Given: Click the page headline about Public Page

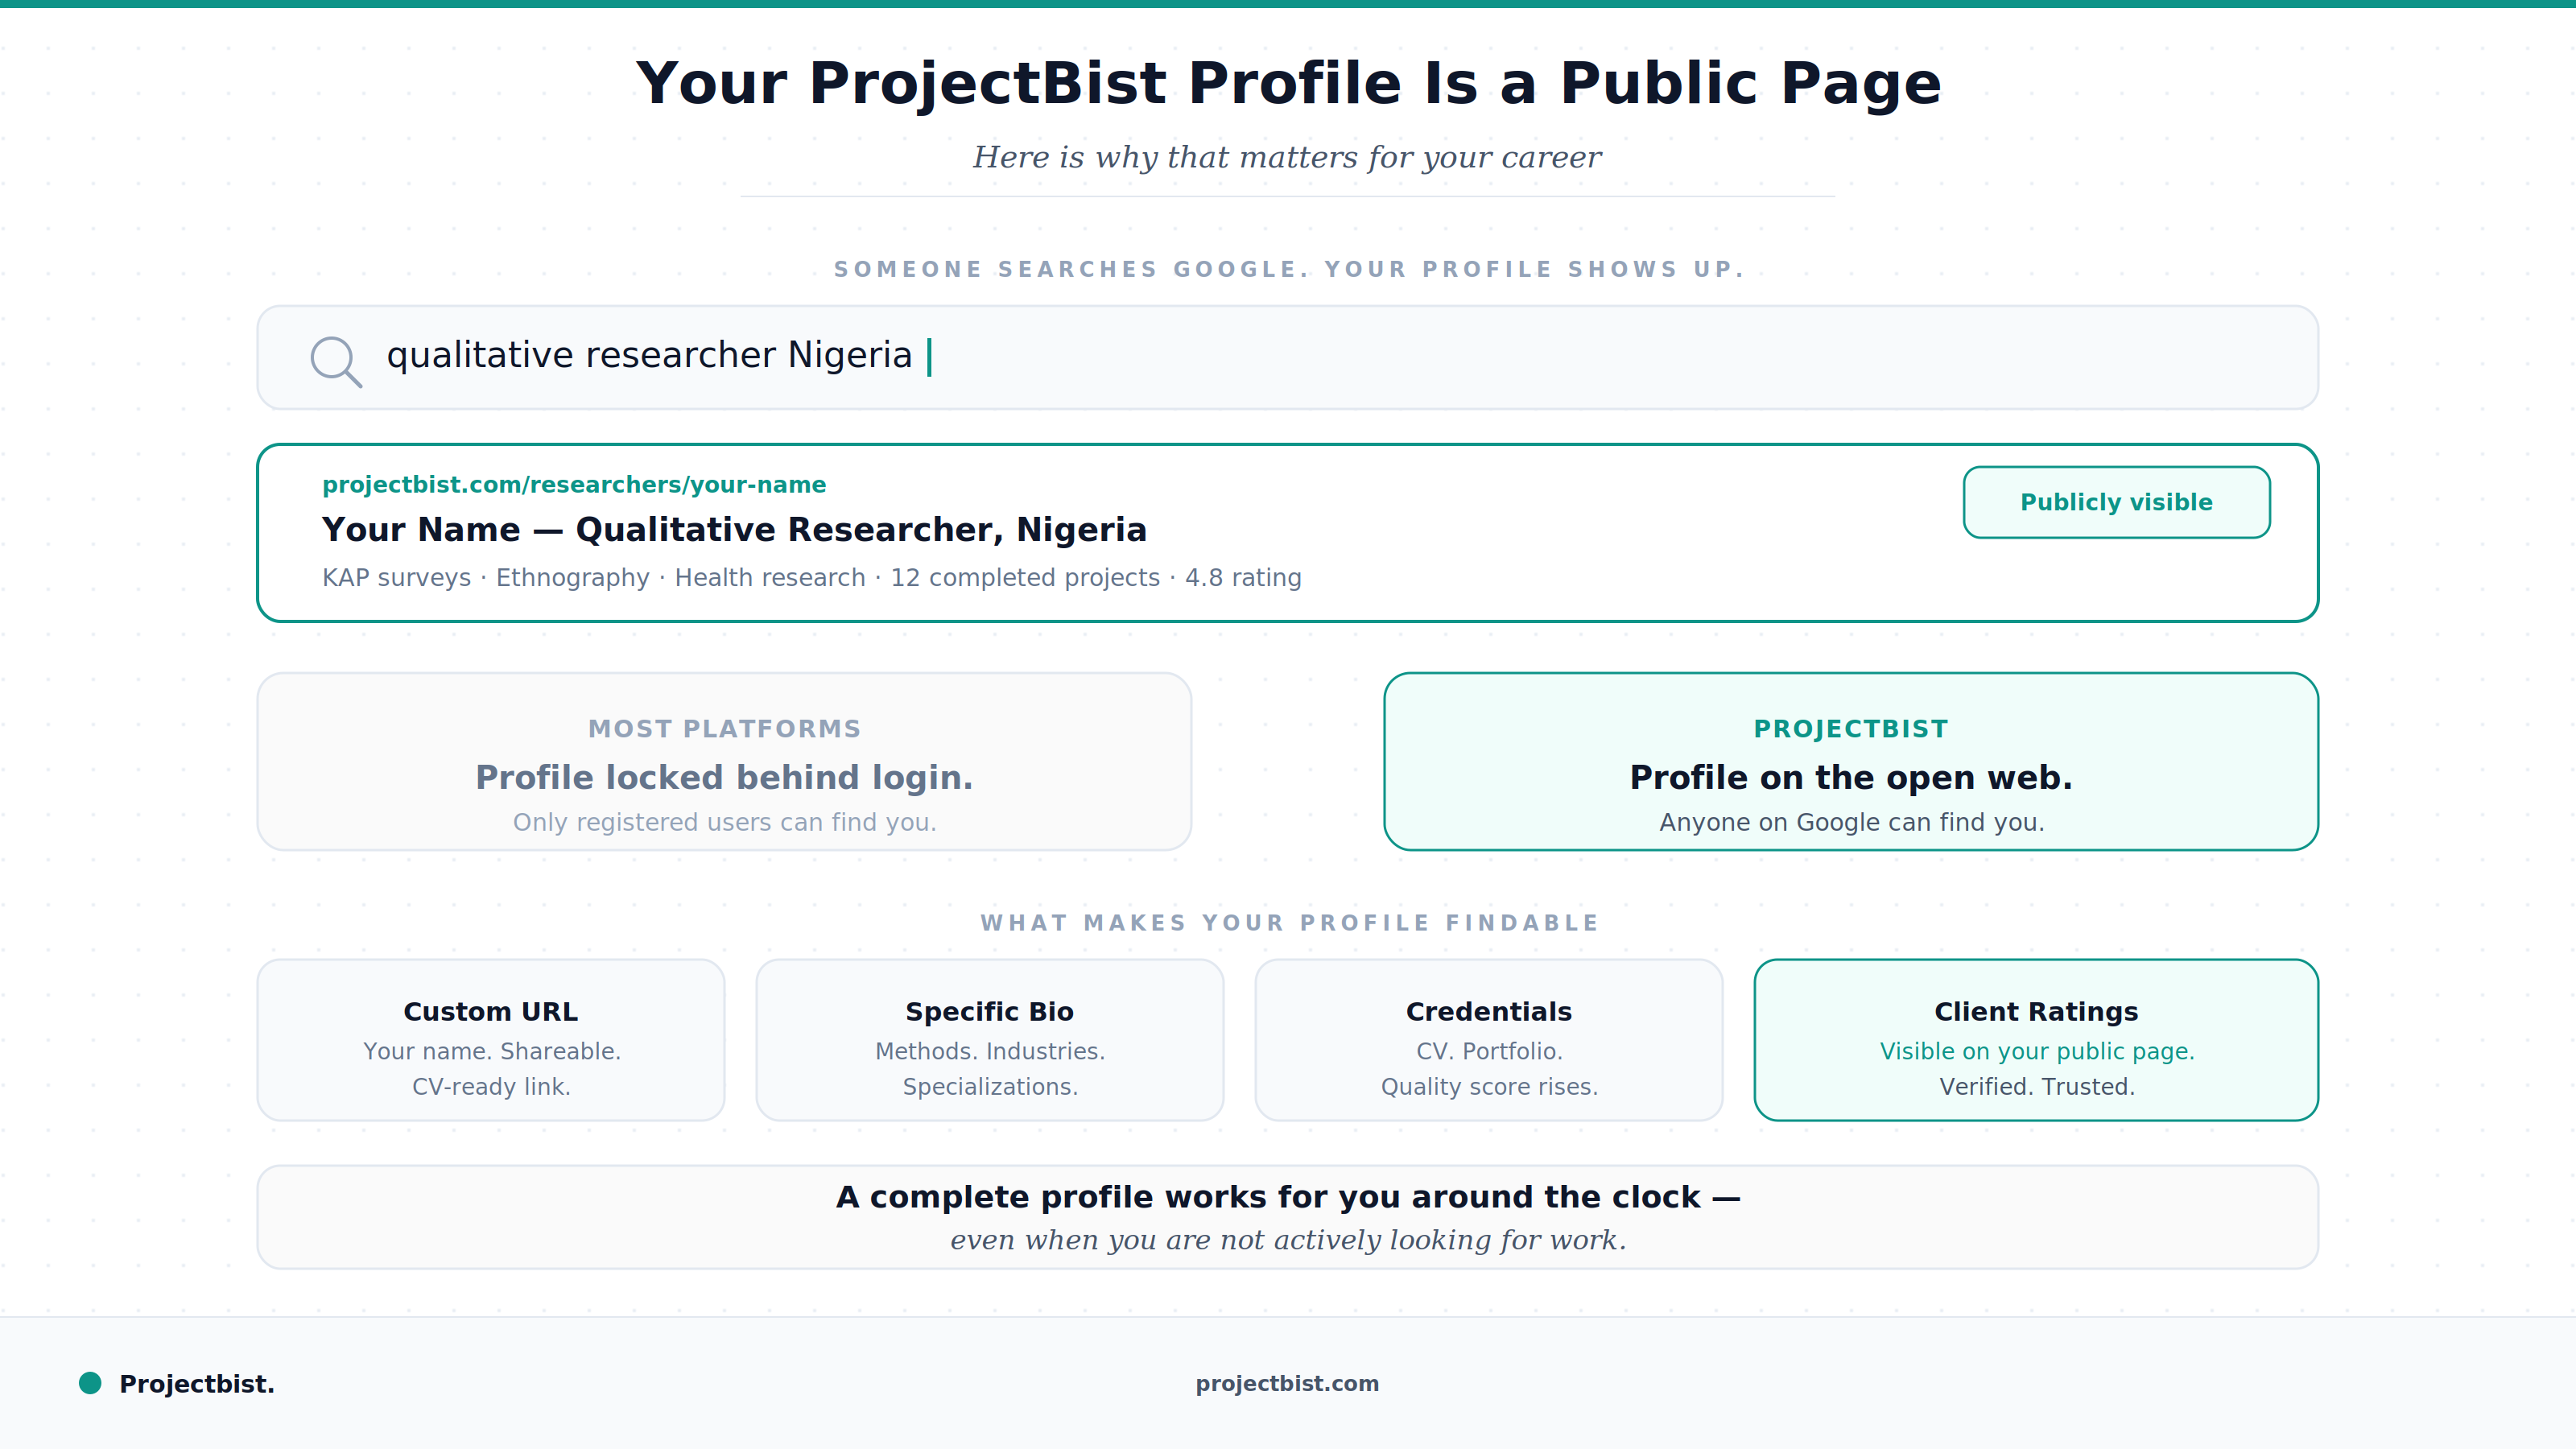Looking at the screenshot, I should coord(1287,83).
